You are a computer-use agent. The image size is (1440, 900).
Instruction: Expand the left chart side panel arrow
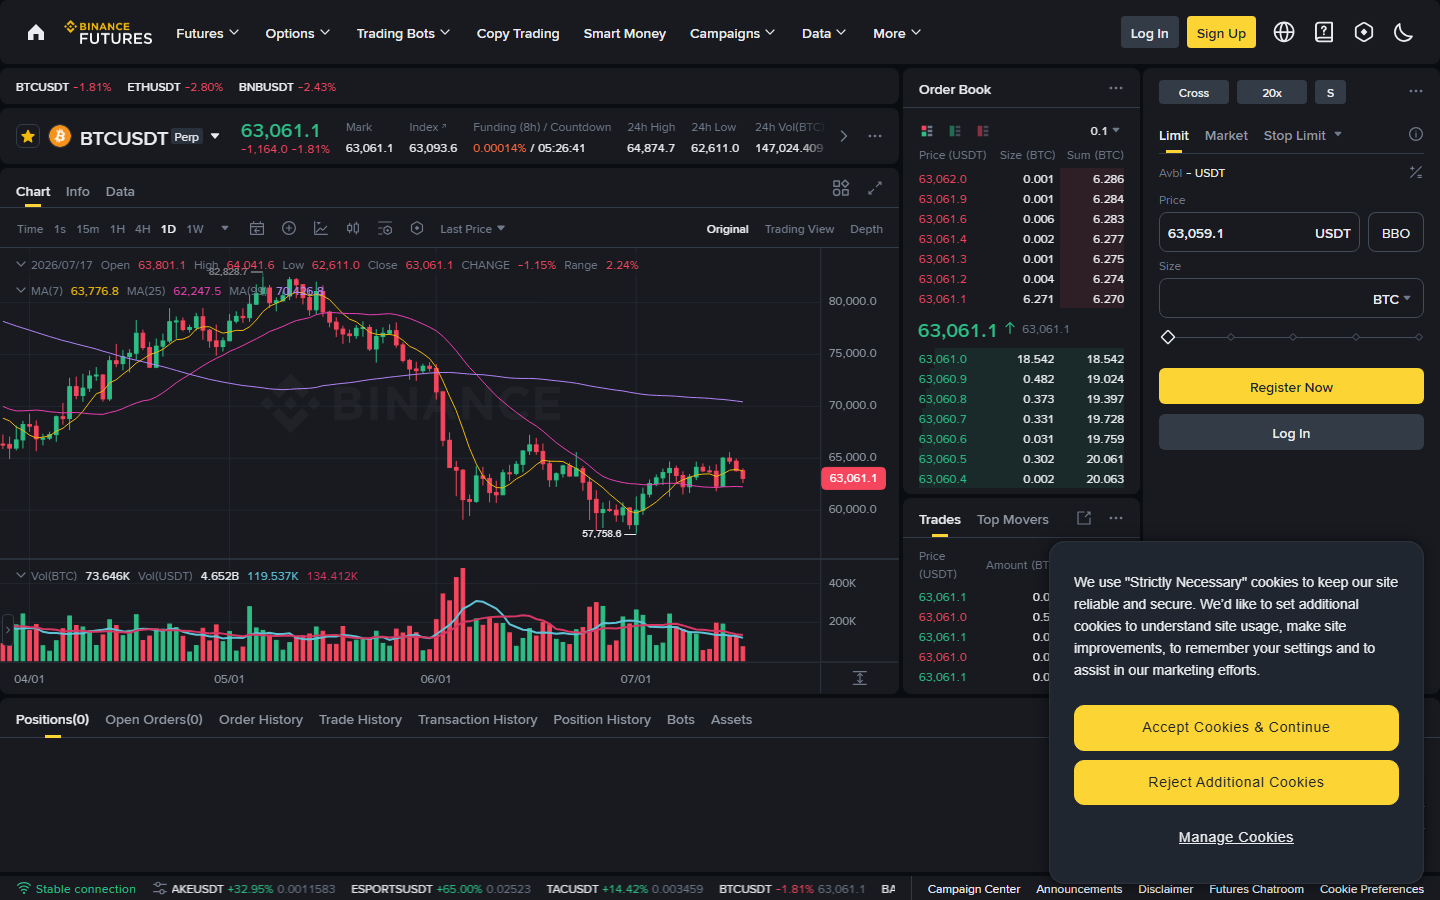7,630
